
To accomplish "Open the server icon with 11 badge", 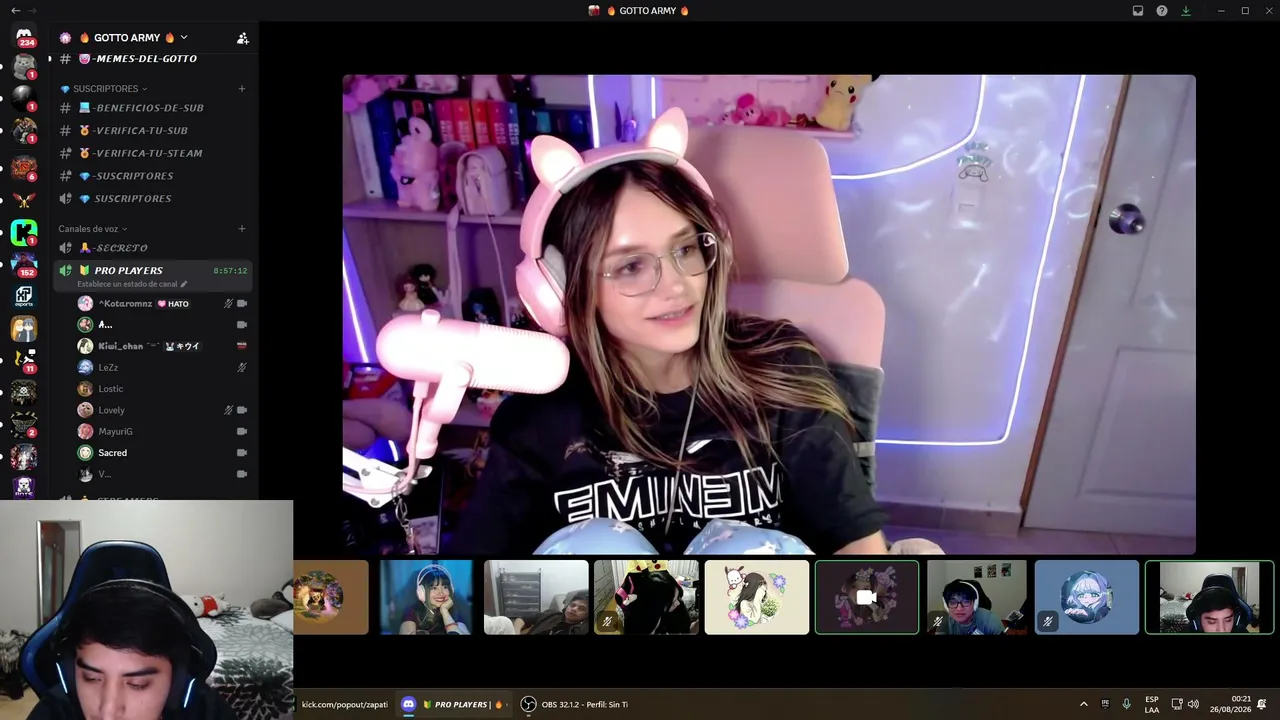I will coord(24,360).
